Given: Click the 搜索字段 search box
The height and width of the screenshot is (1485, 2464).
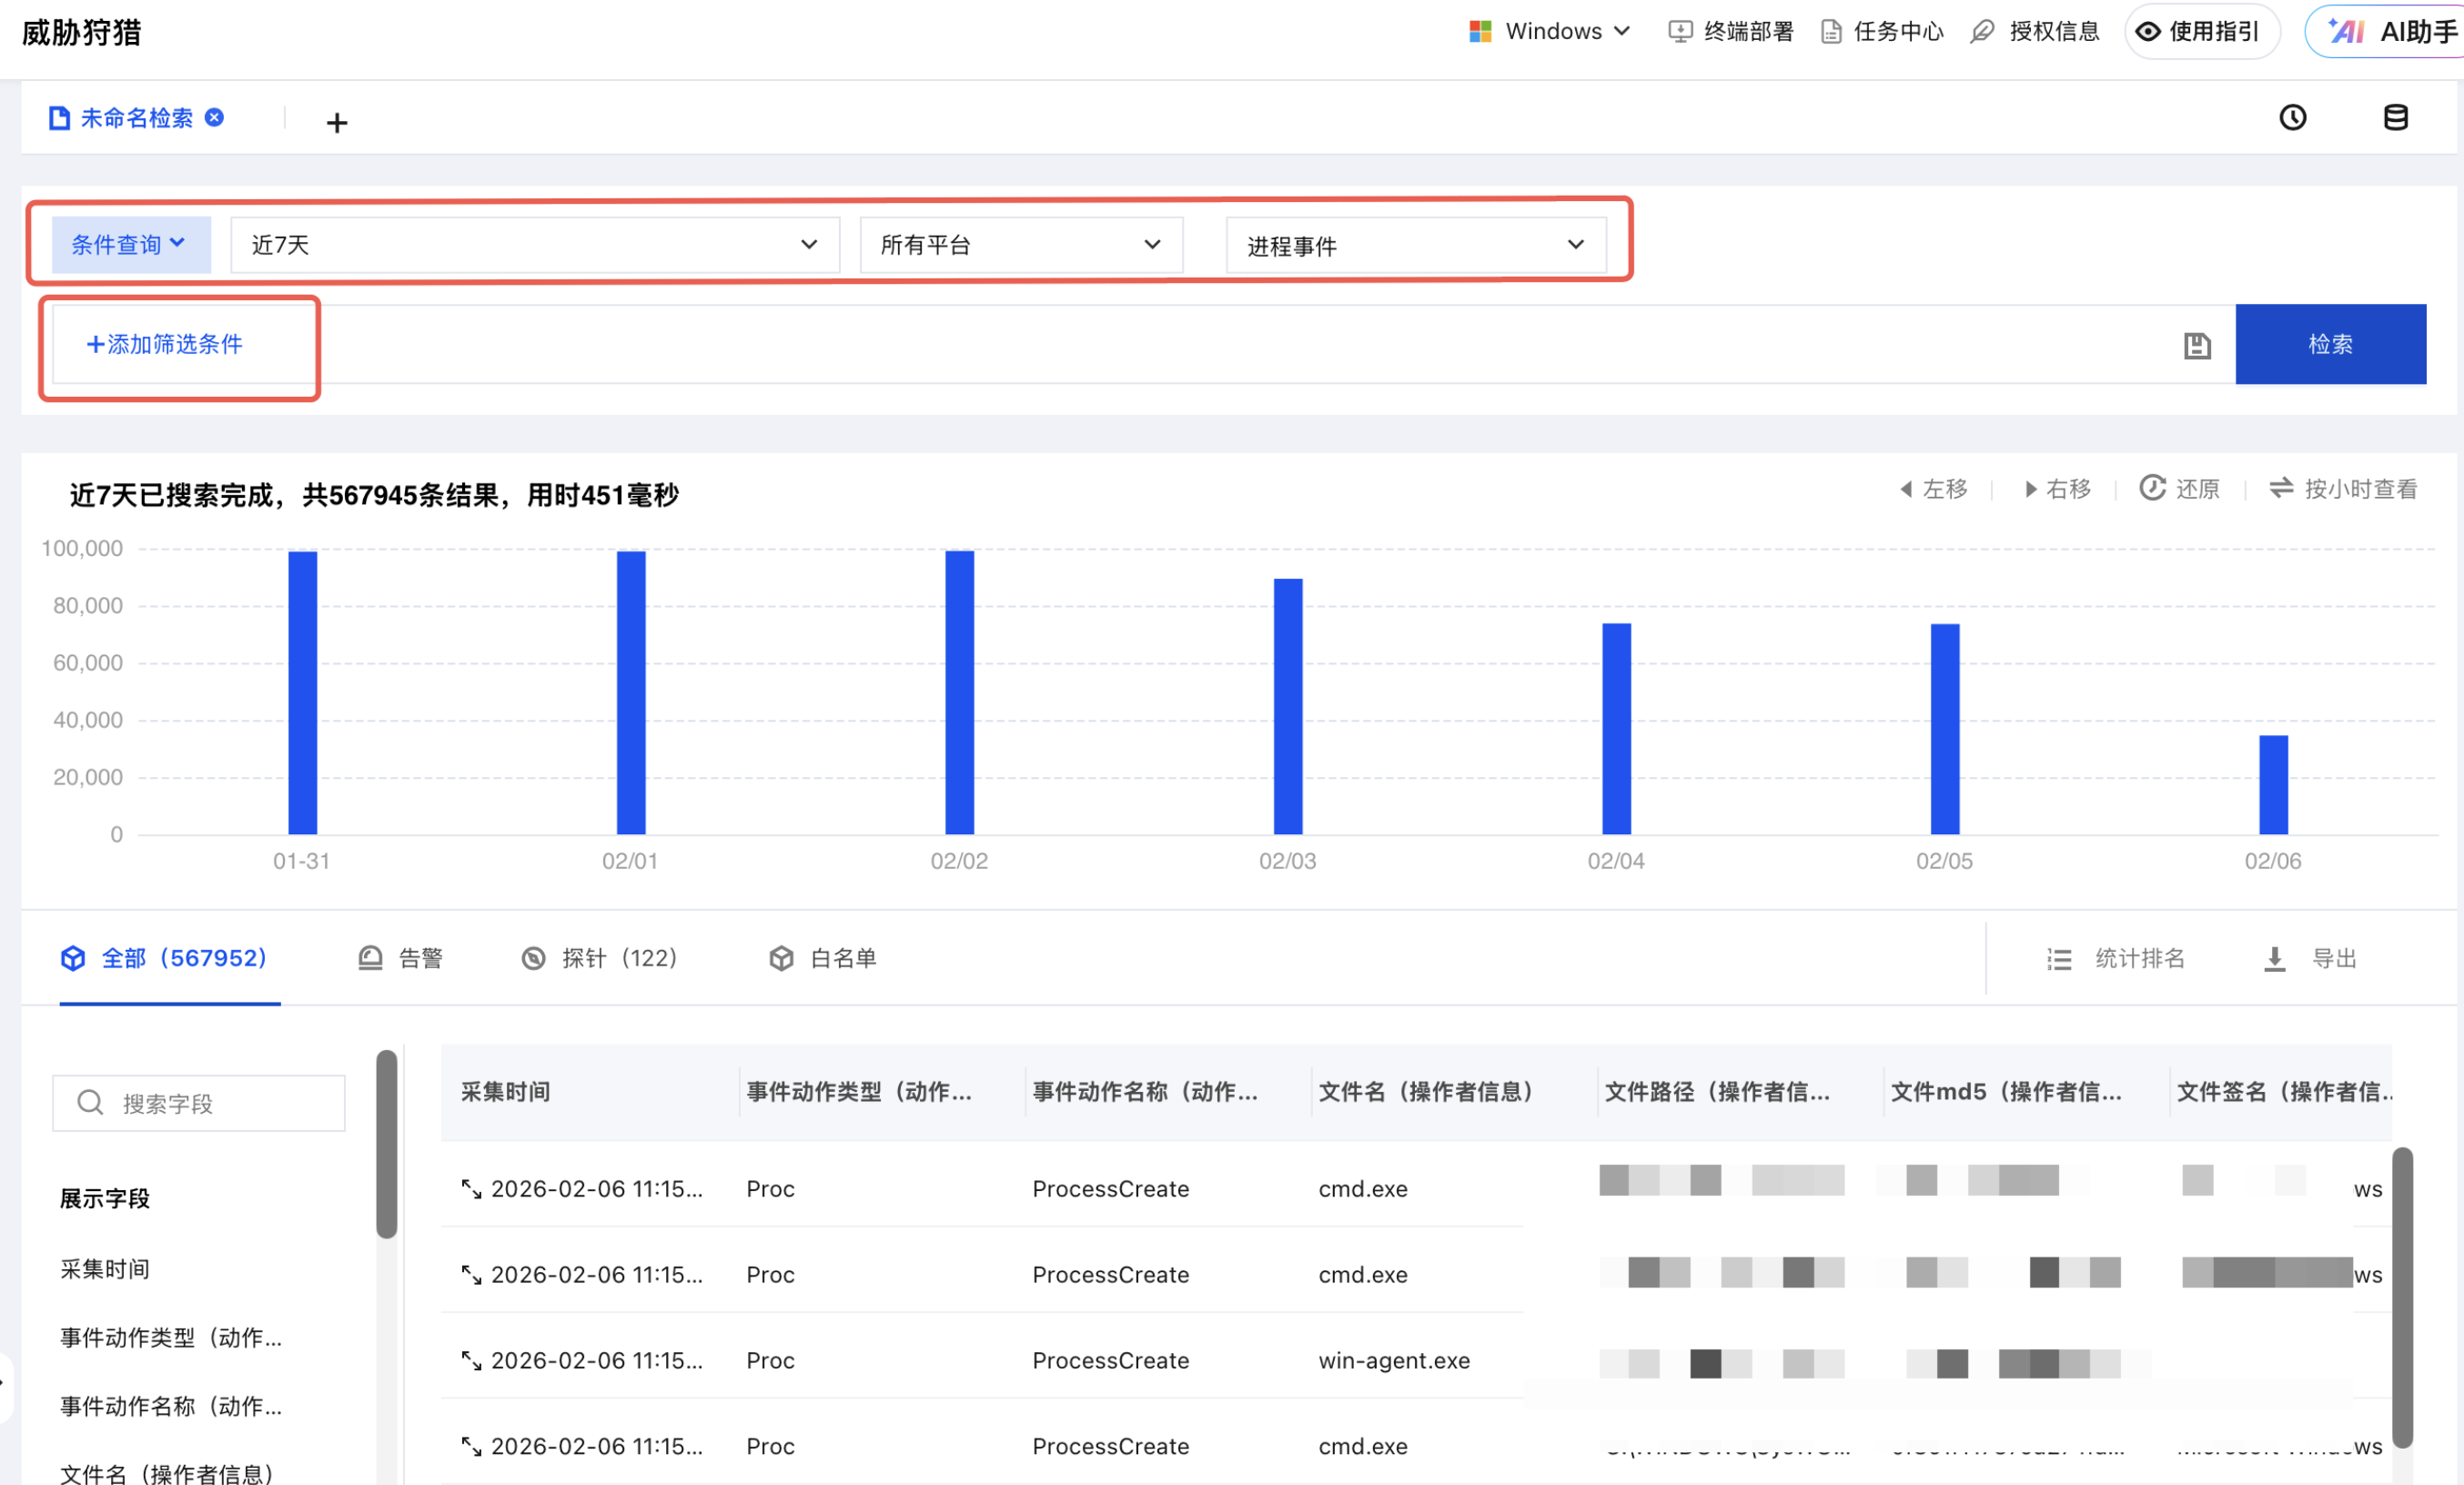Looking at the screenshot, I should coord(200,1103).
